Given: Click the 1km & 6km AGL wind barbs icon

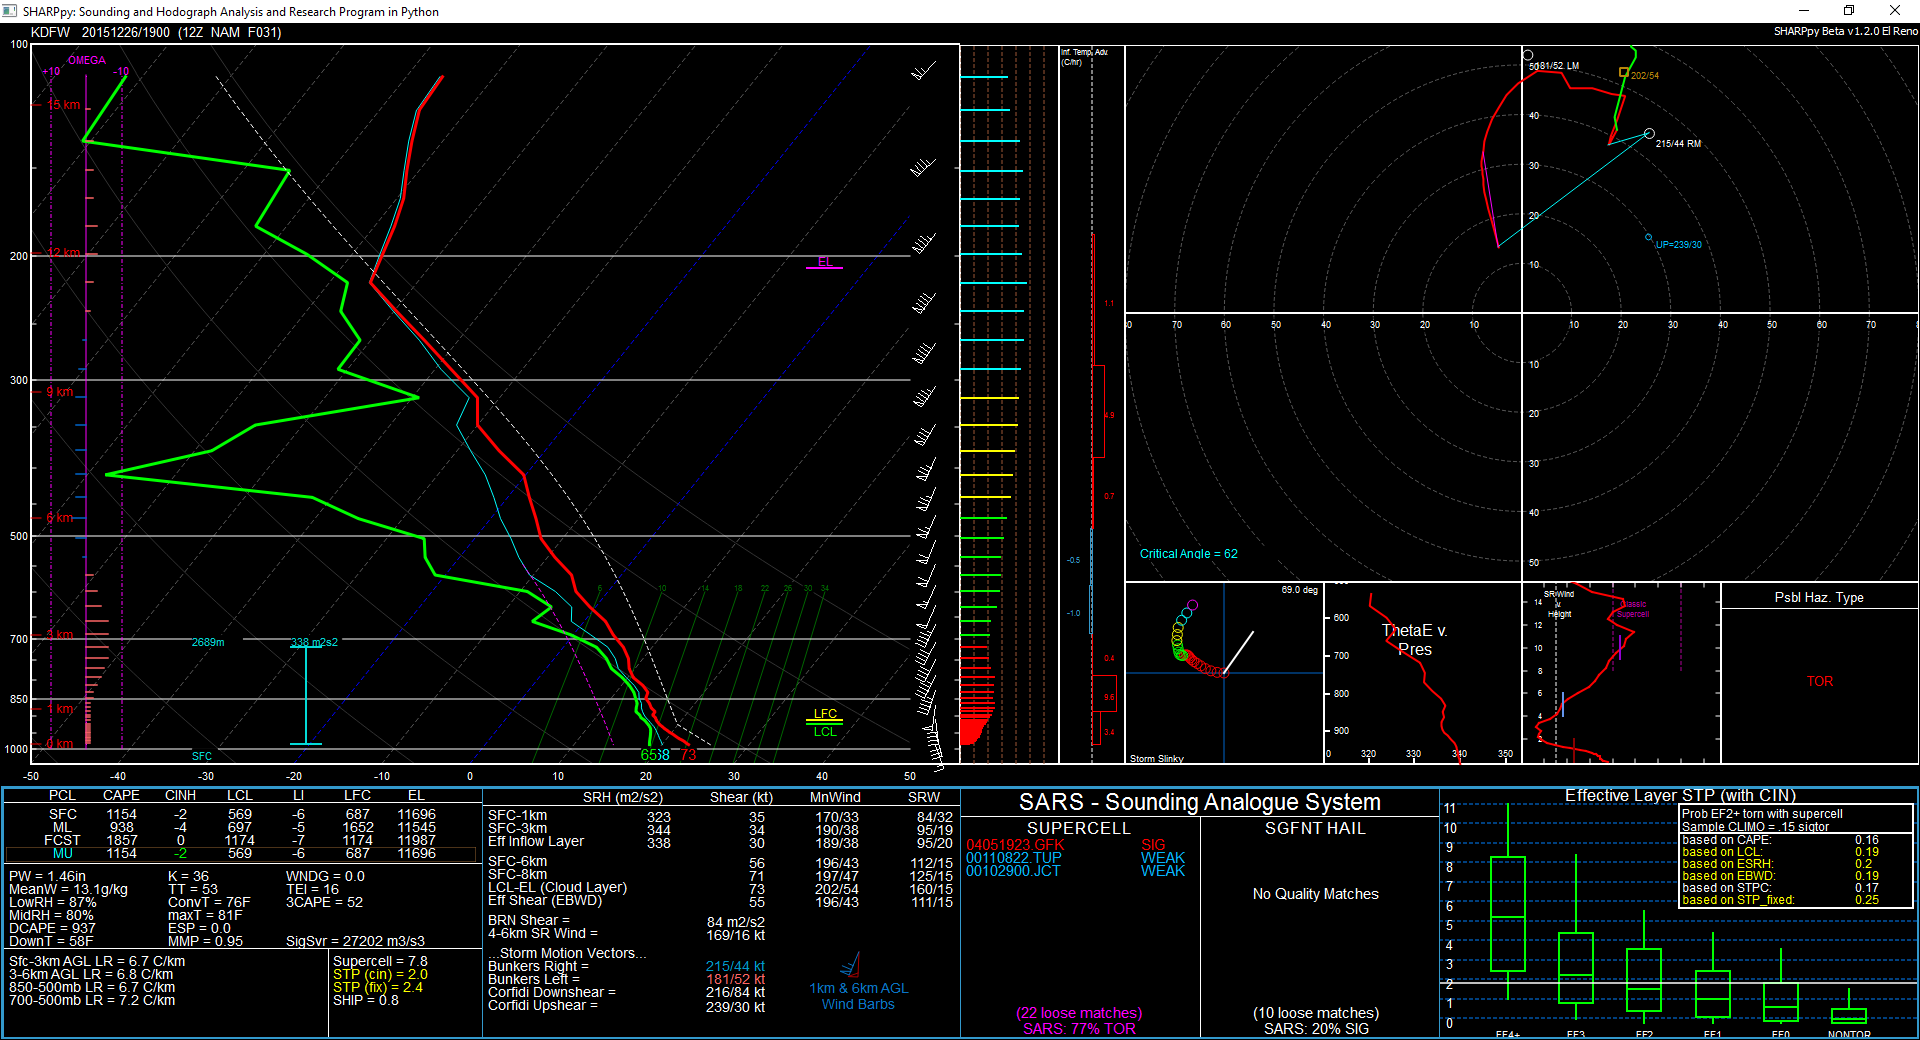Looking at the screenshot, I should 850,966.
